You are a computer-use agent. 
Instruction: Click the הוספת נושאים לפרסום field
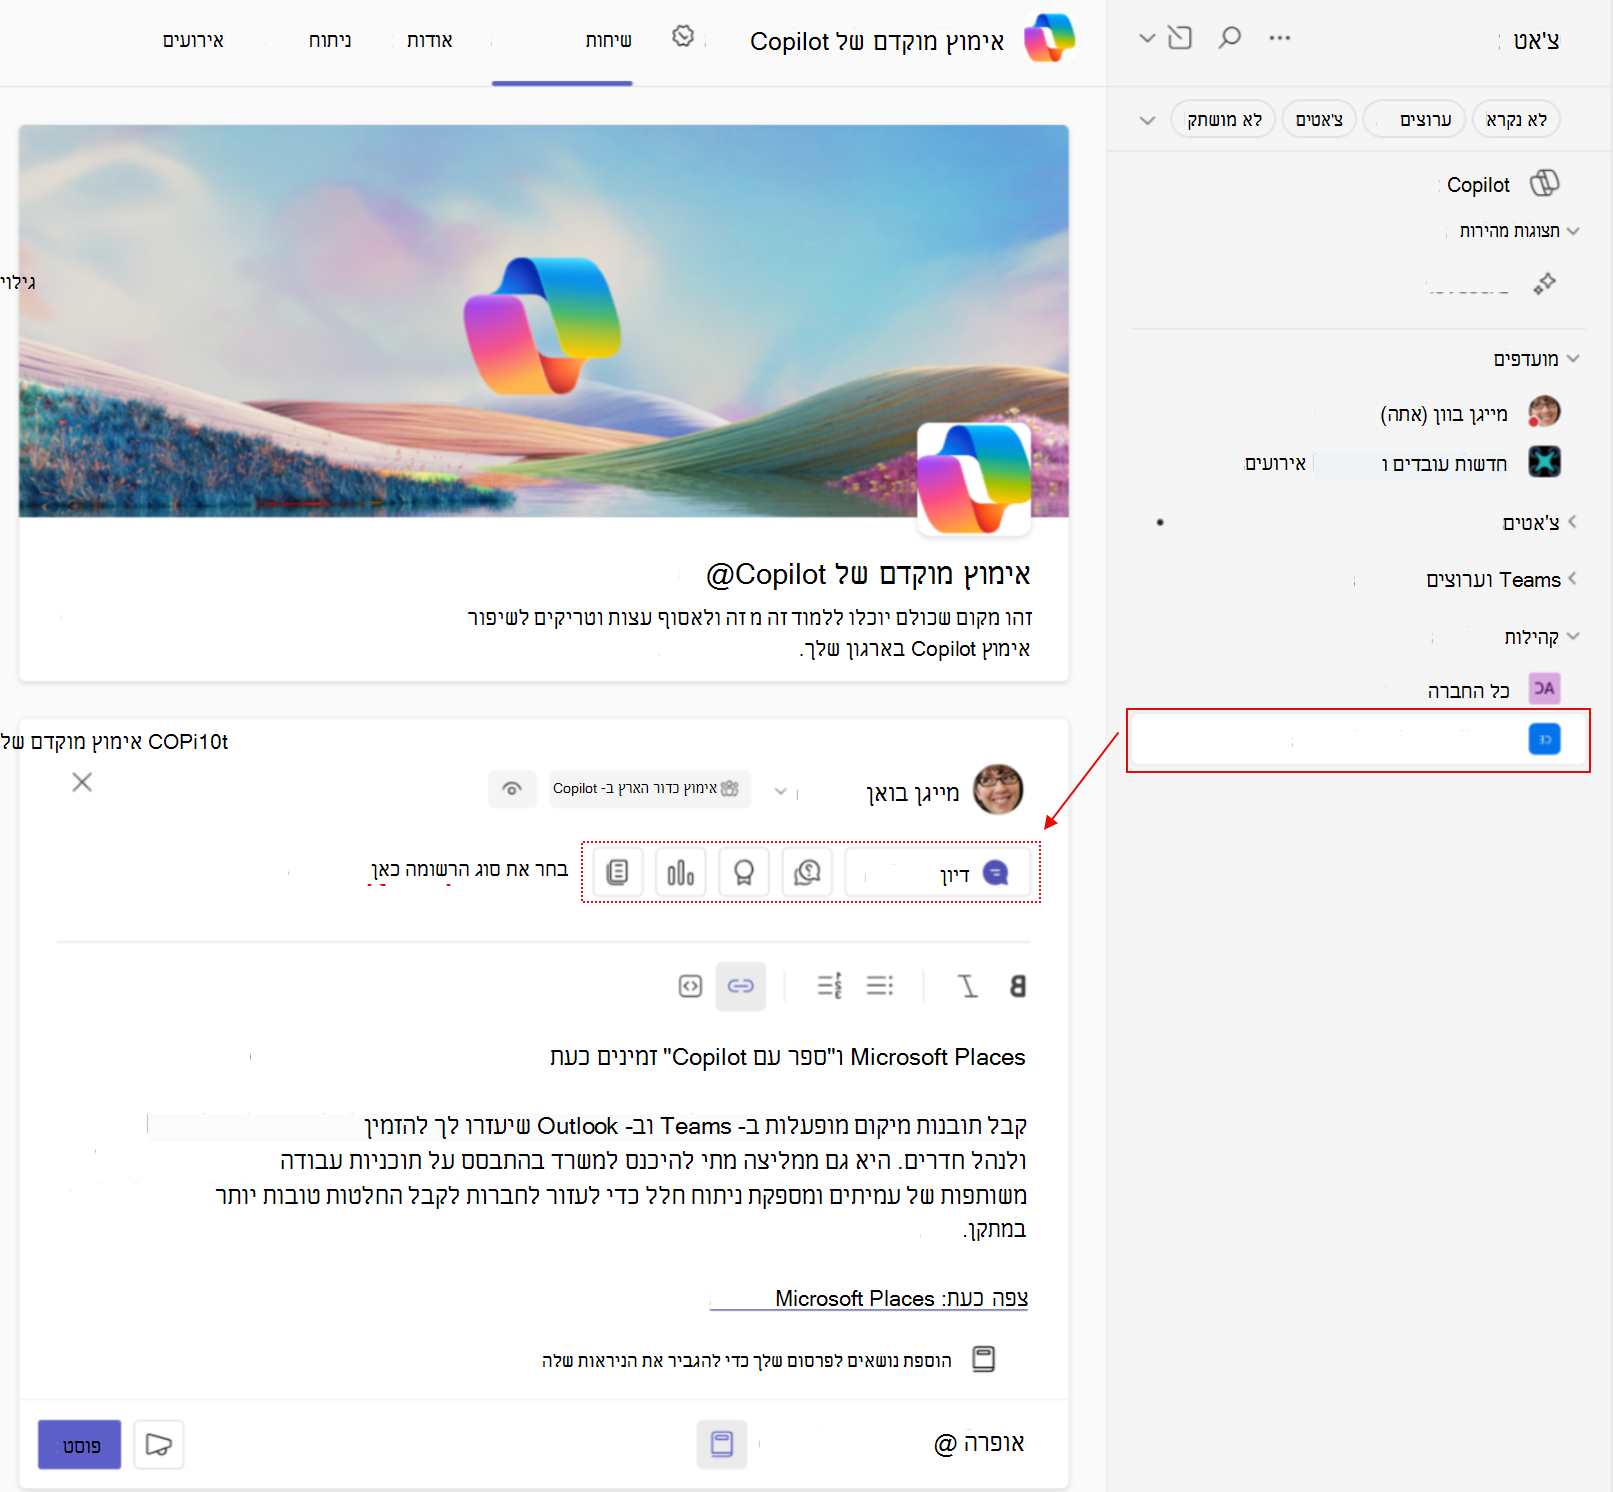(x=747, y=1360)
